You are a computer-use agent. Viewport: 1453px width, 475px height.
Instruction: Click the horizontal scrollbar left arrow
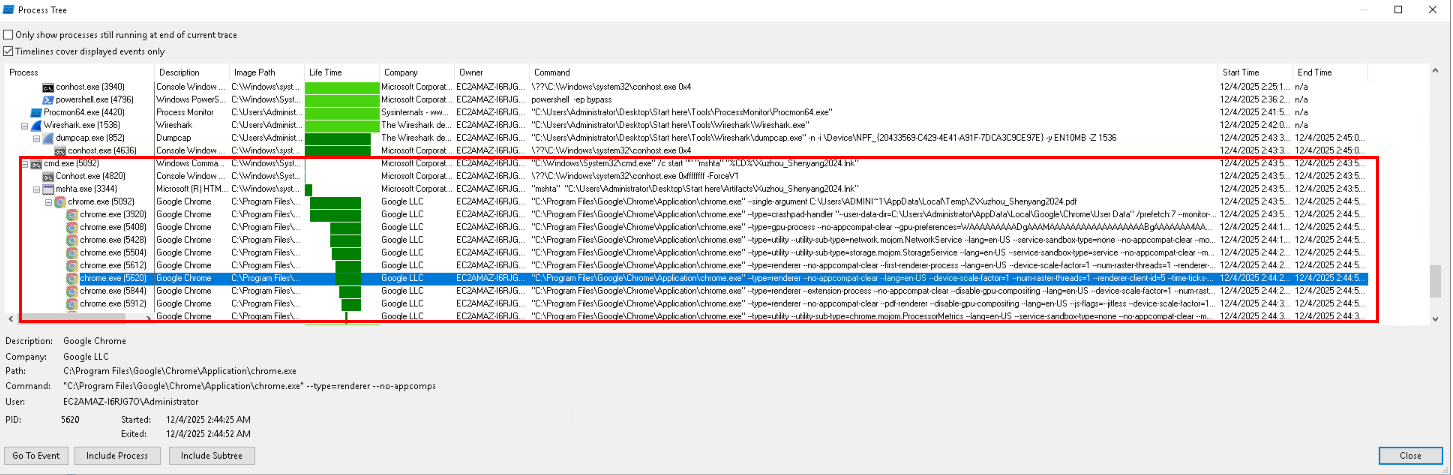tap(11, 317)
